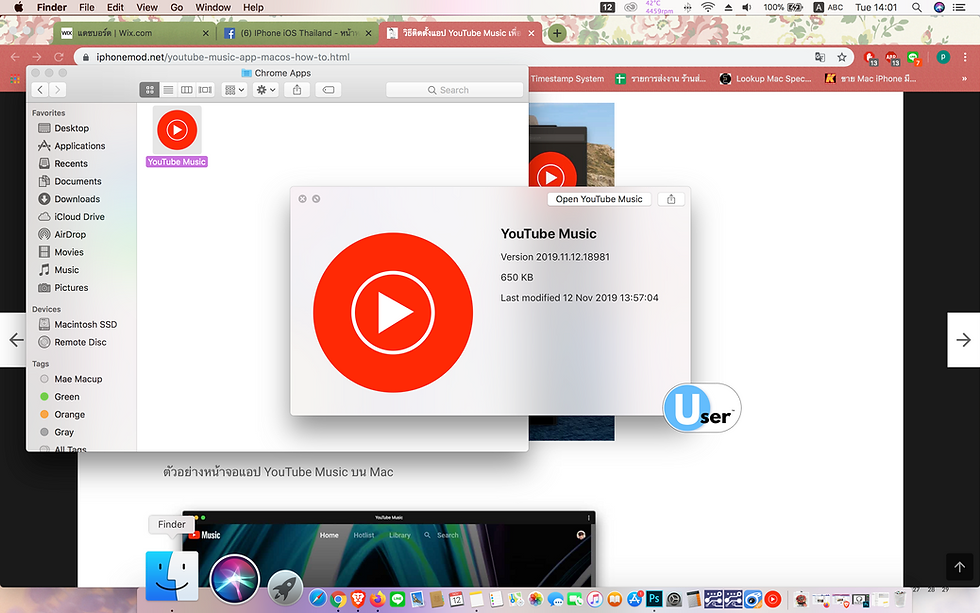Launch Siri from the Dock
980x613 pixels.
point(234,579)
